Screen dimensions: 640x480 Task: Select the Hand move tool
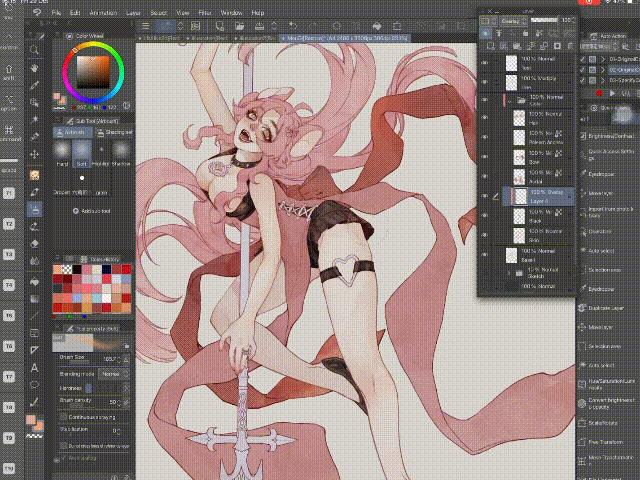35,68
